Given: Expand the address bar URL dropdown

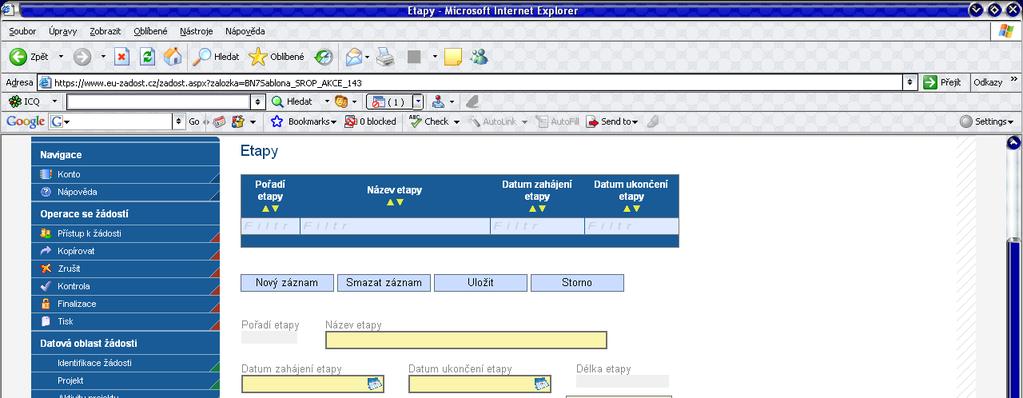Looking at the screenshot, I should click(910, 83).
